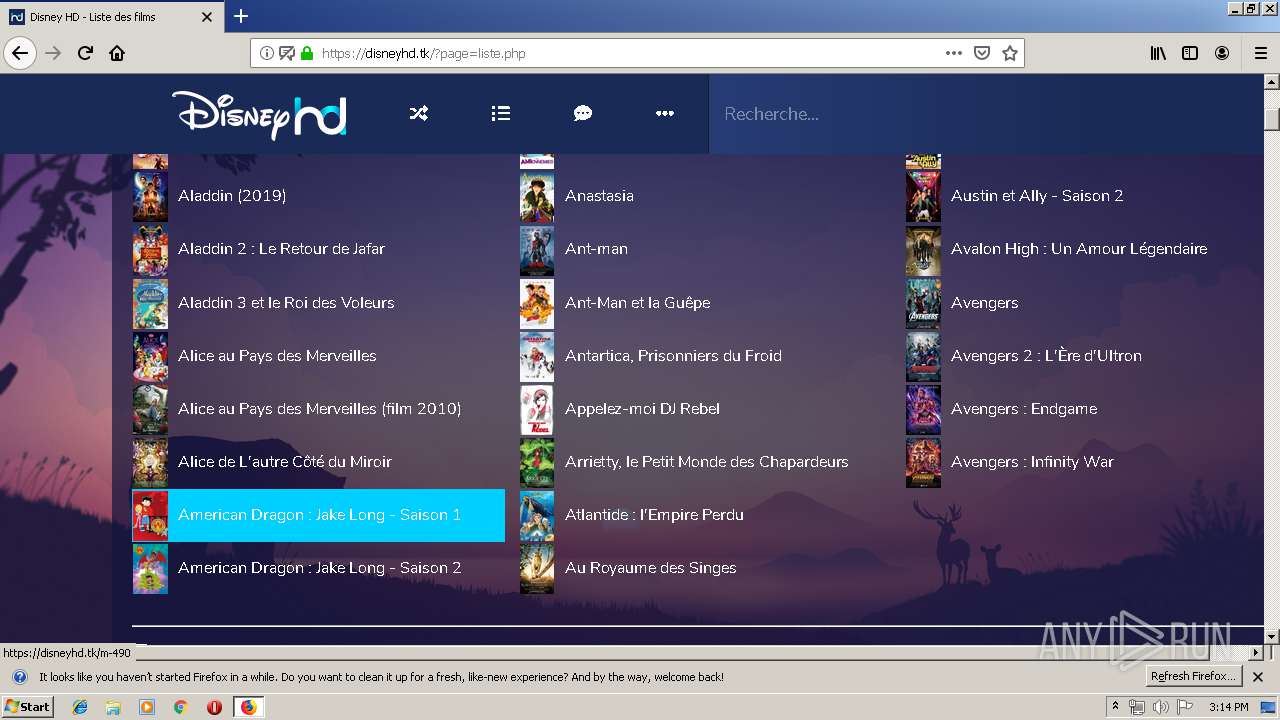The image size is (1280, 720).
Task: Open American Dragon : Jake Long - Saison 1
Action: (319, 515)
